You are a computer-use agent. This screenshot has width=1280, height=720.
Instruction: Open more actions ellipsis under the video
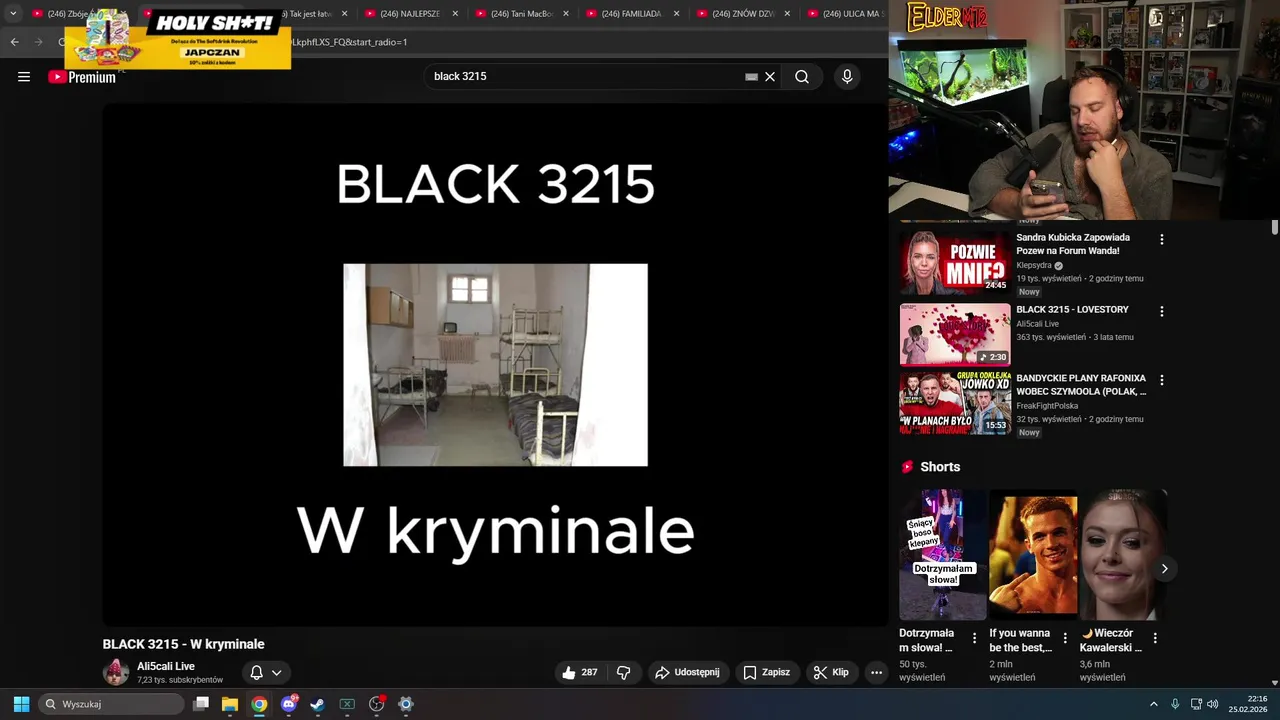876,673
